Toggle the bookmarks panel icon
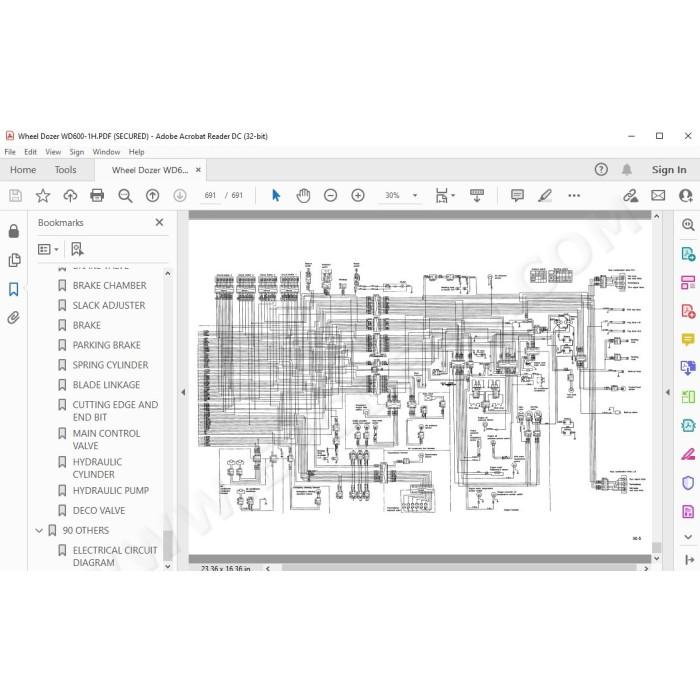The width and height of the screenshot is (700, 700). 14,289
